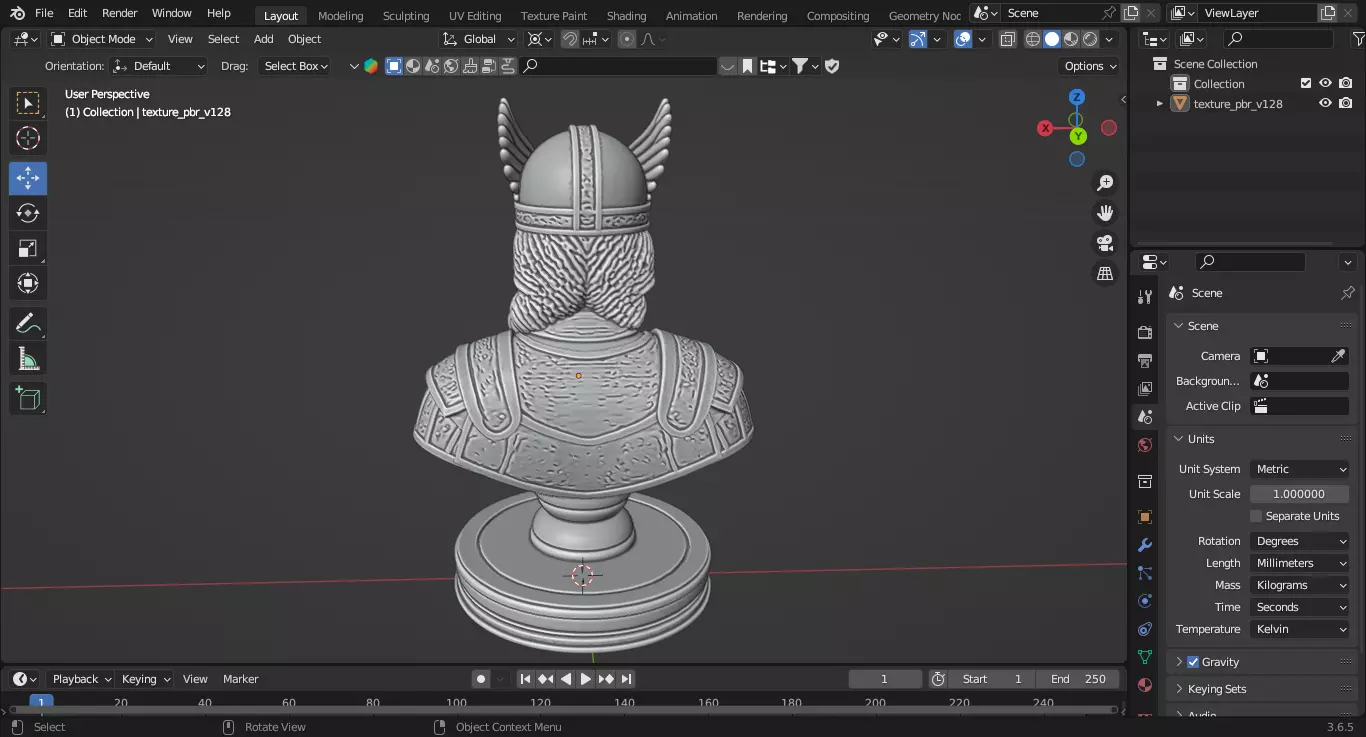Select the Add Cube tool
Screen dimensions: 1366x737
point(28,399)
